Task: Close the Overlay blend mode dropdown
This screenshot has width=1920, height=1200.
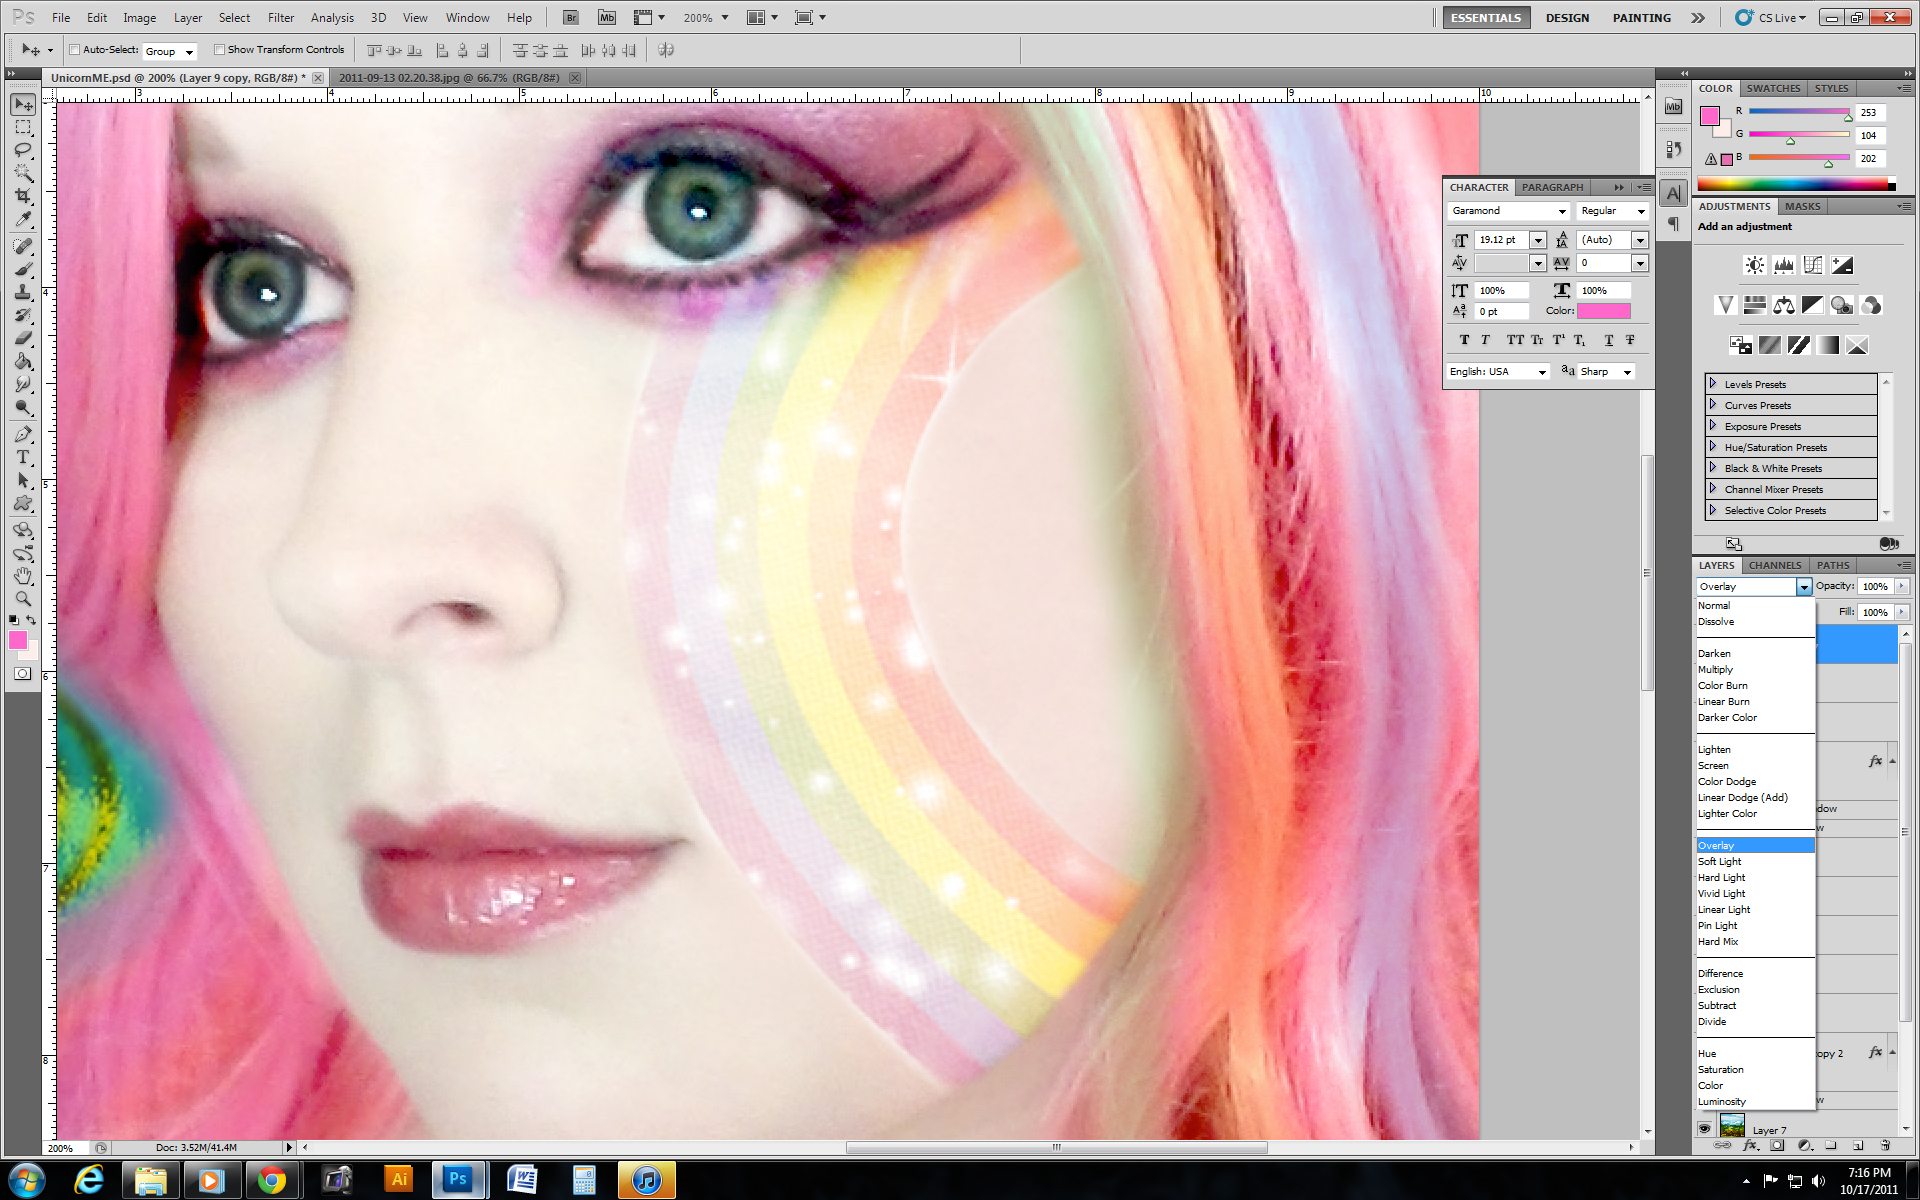Action: point(1803,587)
